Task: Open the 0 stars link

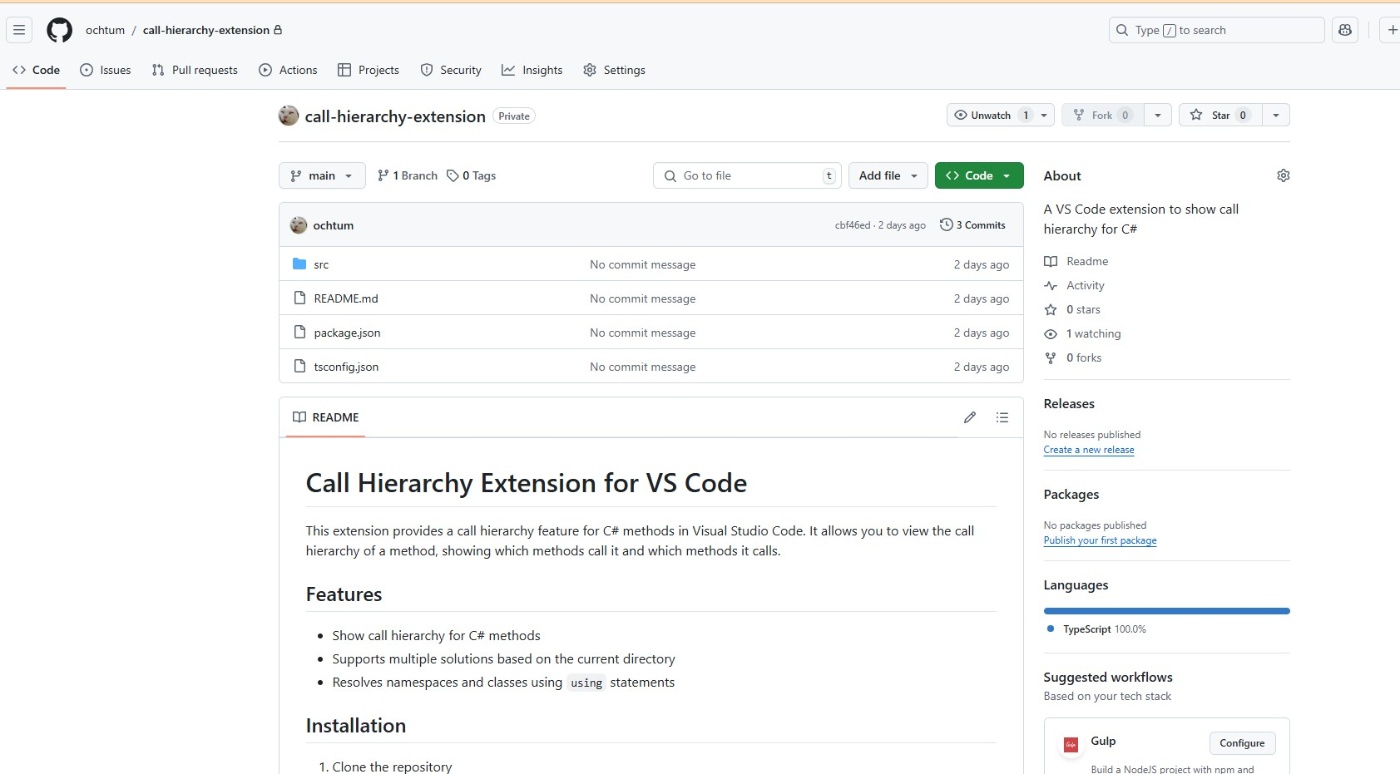Action: [x=1072, y=310]
